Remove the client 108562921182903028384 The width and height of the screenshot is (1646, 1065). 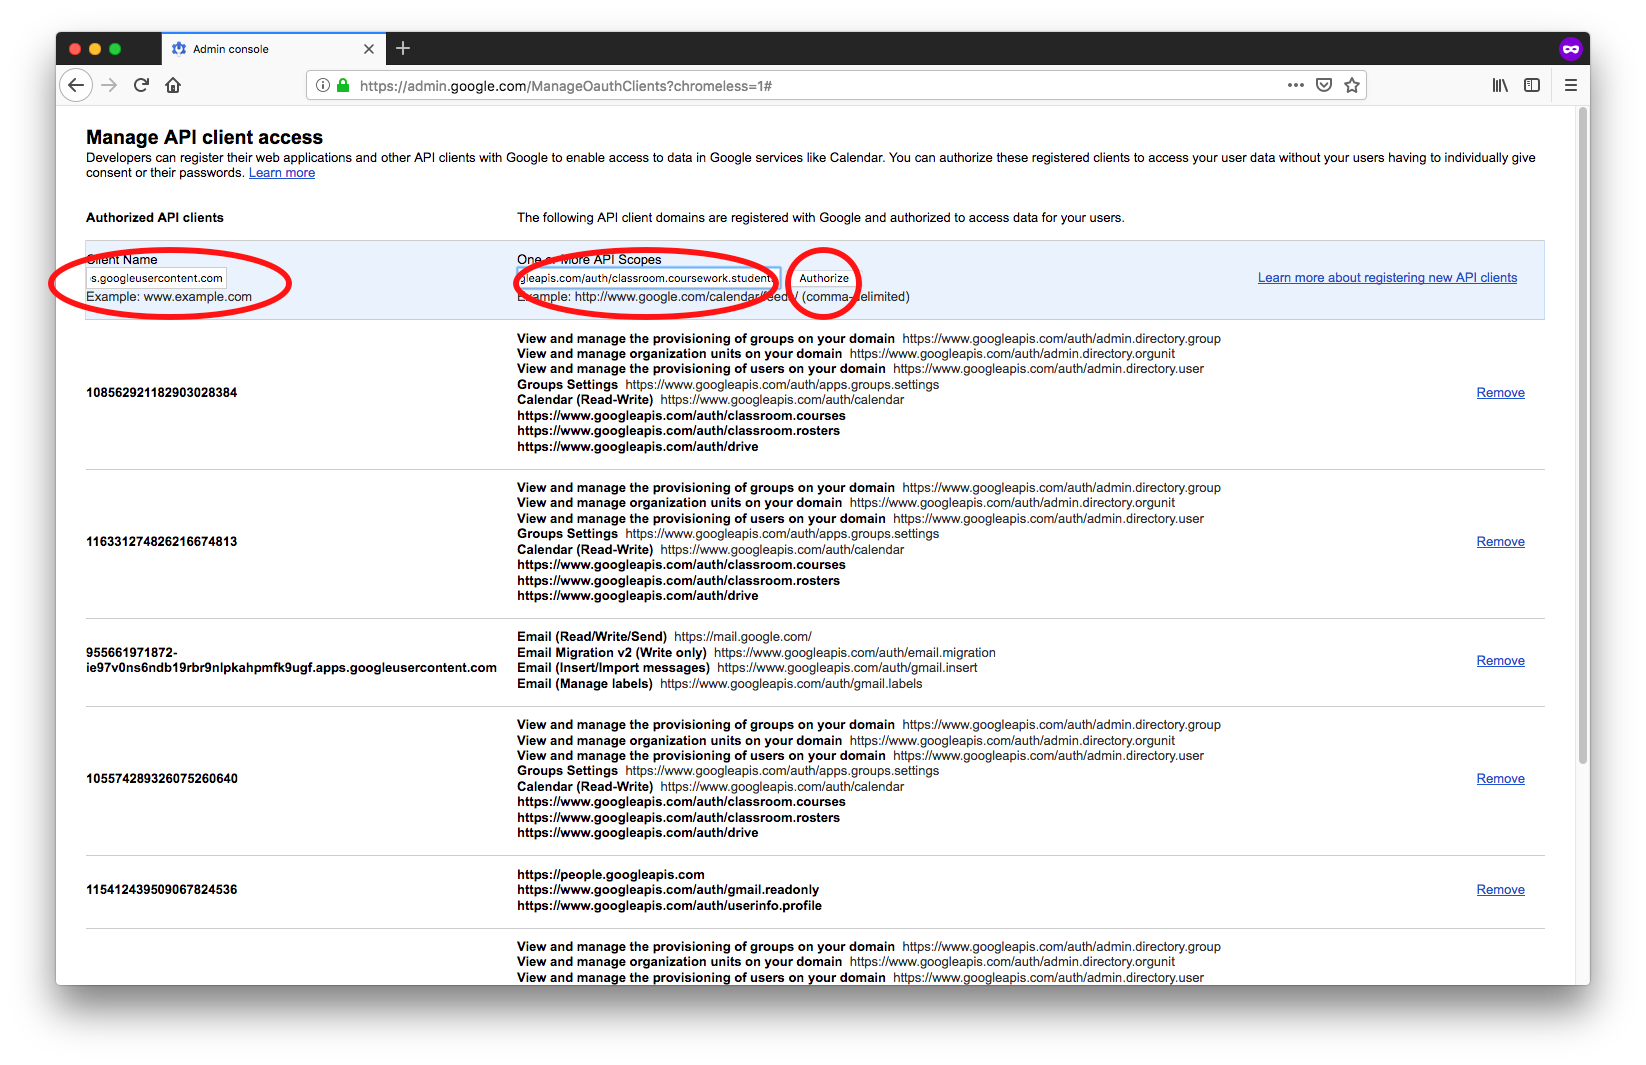(x=1500, y=392)
